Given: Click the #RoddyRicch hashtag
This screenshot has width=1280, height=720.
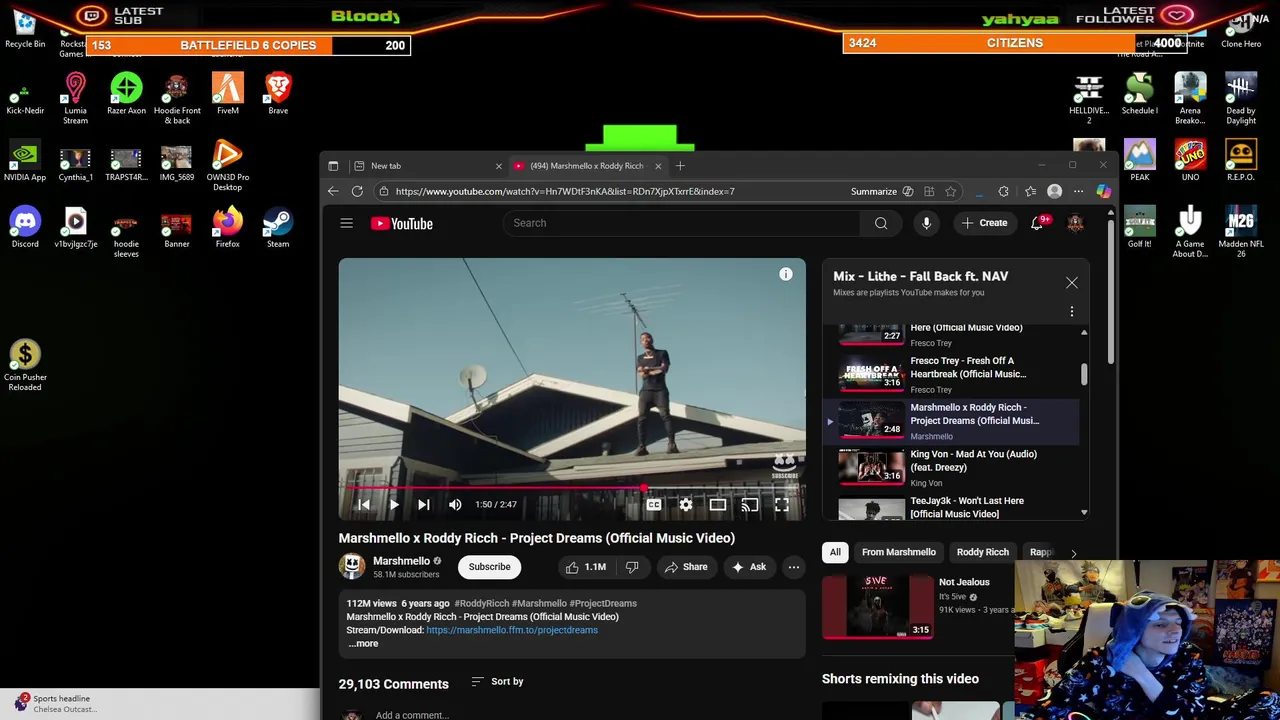Looking at the screenshot, I should pyautogui.click(x=482, y=604).
